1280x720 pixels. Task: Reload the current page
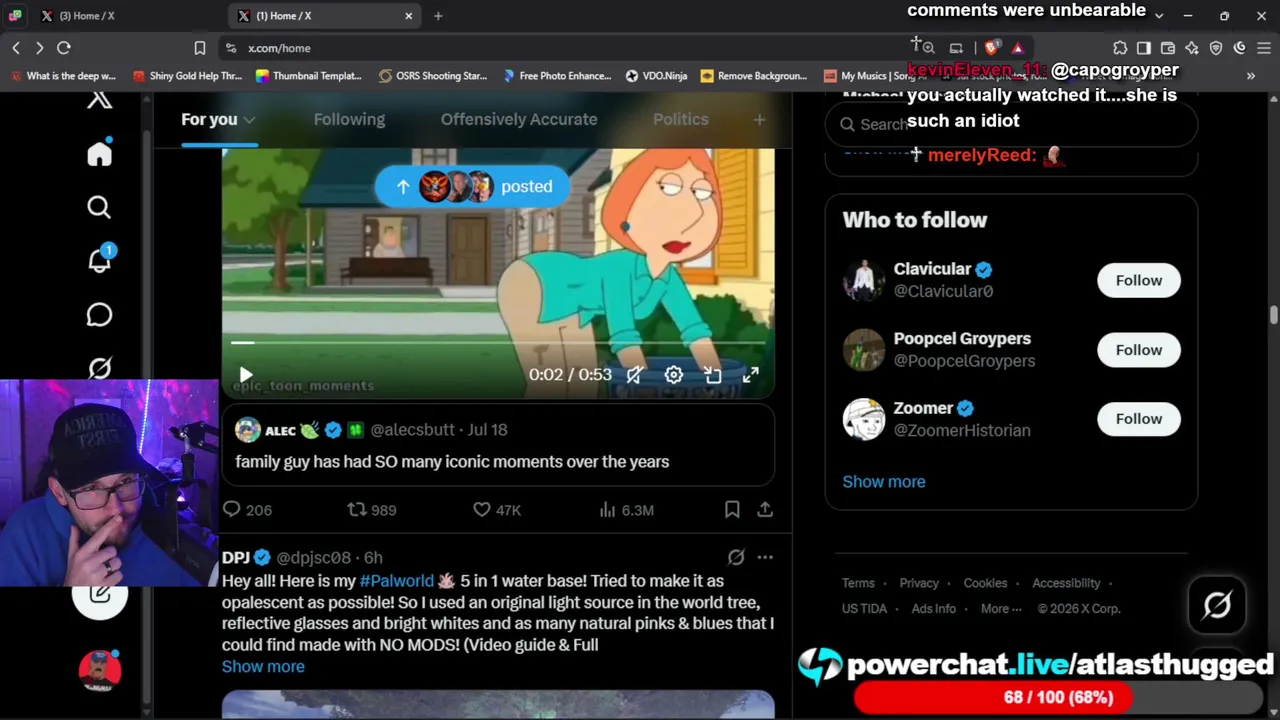click(x=64, y=48)
